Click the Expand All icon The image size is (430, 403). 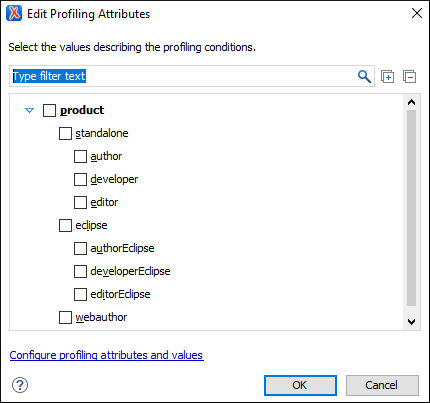(387, 77)
